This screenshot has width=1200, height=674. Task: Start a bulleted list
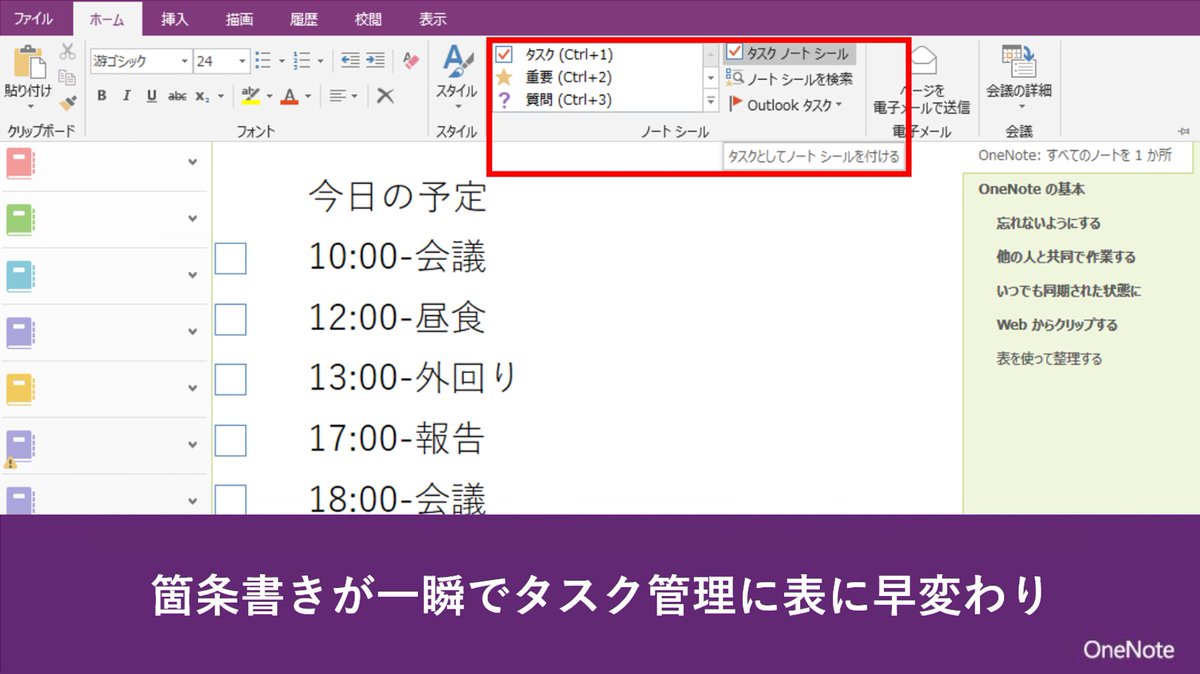click(x=264, y=61)
